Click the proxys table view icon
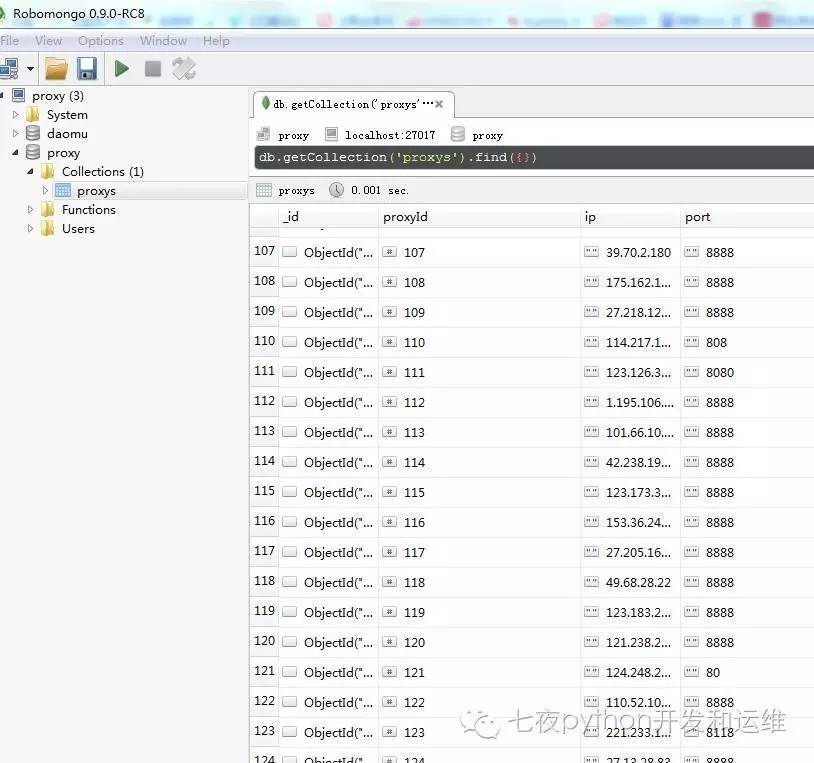 264,190
